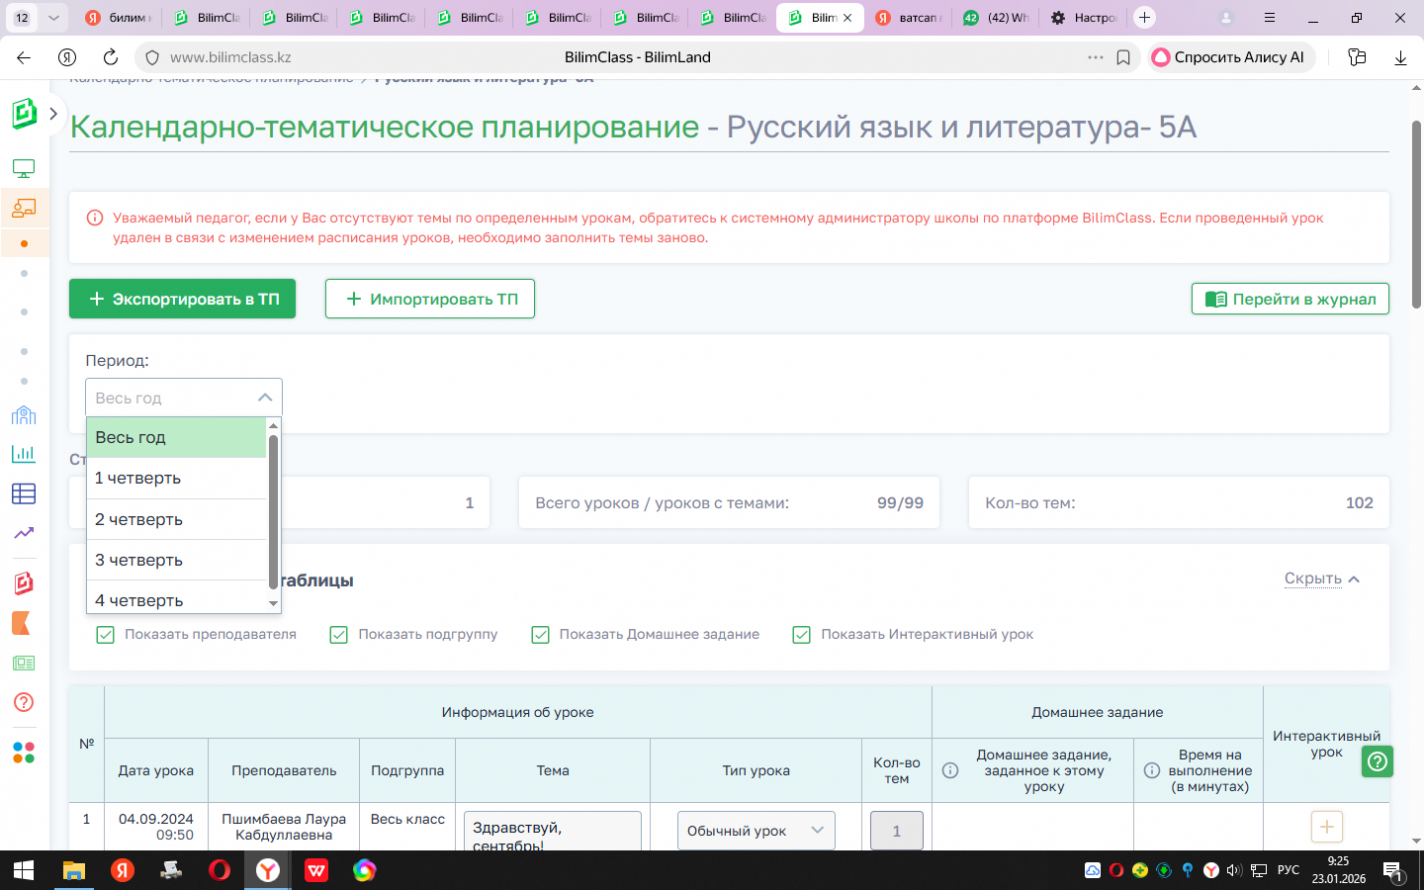Viewport: 1424px width, 890px height.
Task: Toggle Показать подгруппу checkbox
Action: pyautogui.click(x=339, y=635)
